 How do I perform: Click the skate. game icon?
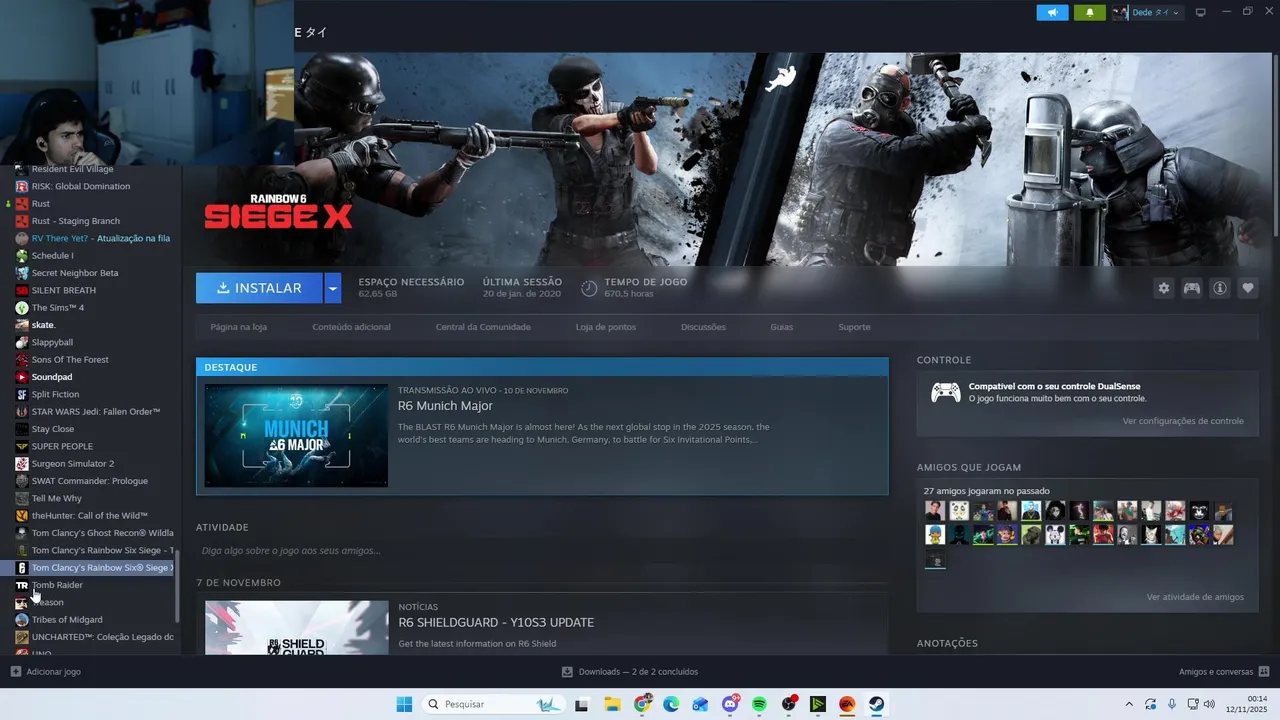click(x=22, y=325)
